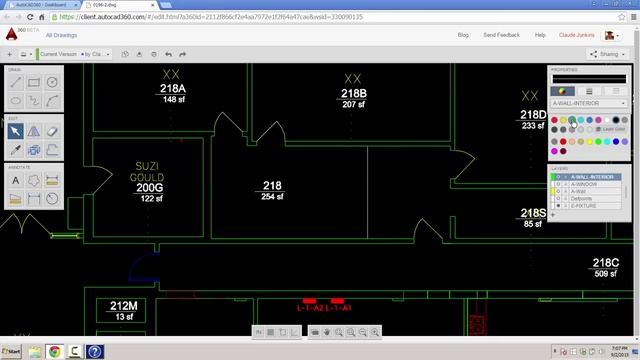Toggle the units IN button
The height and width of the screenshot is (360, 640).
[259, 332]
